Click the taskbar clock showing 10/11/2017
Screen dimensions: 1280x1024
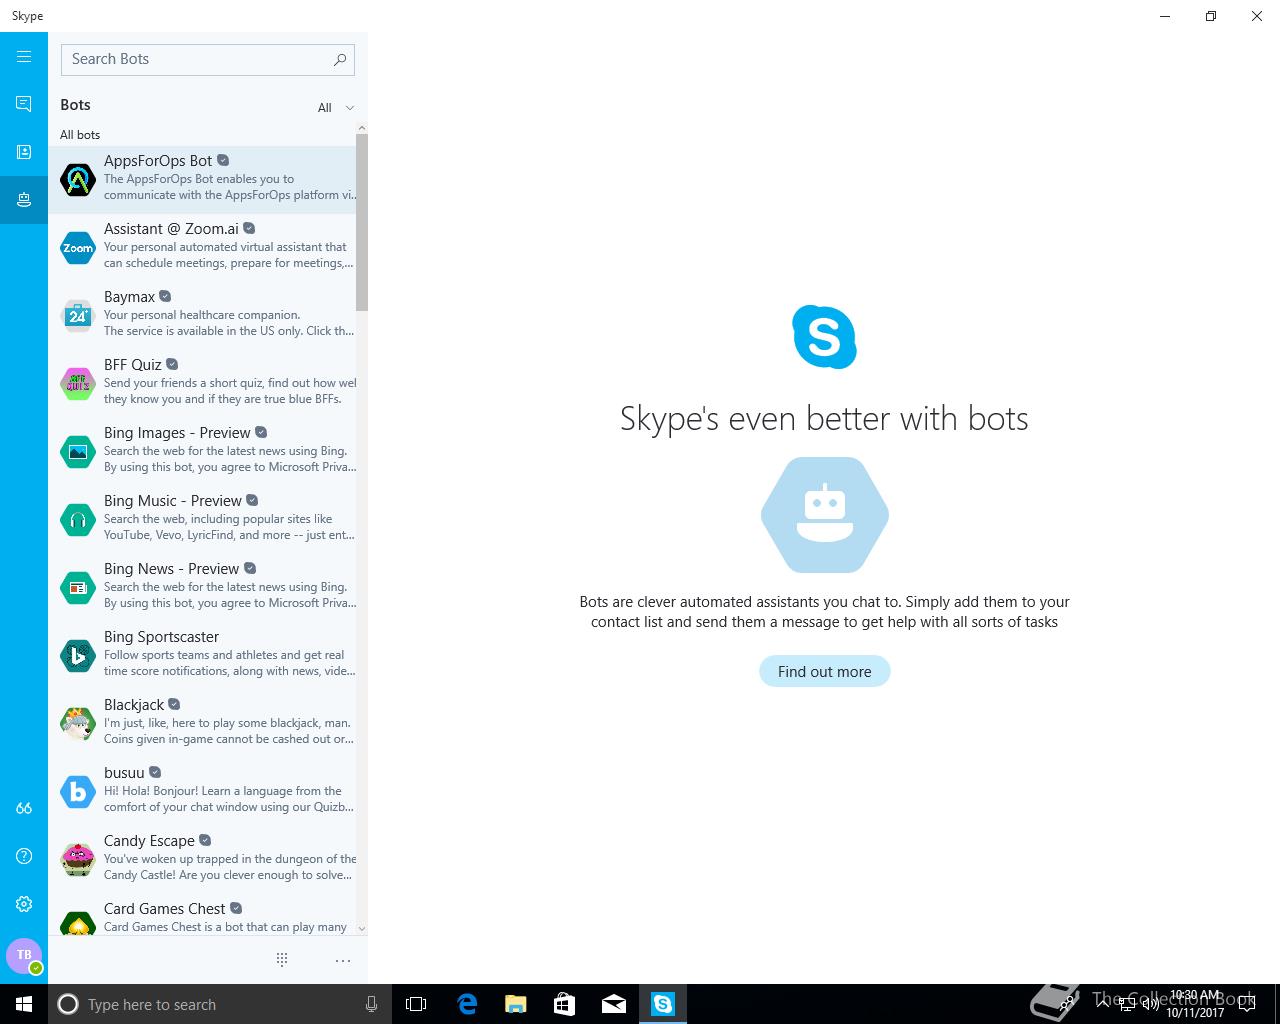pos(1195,1004)
